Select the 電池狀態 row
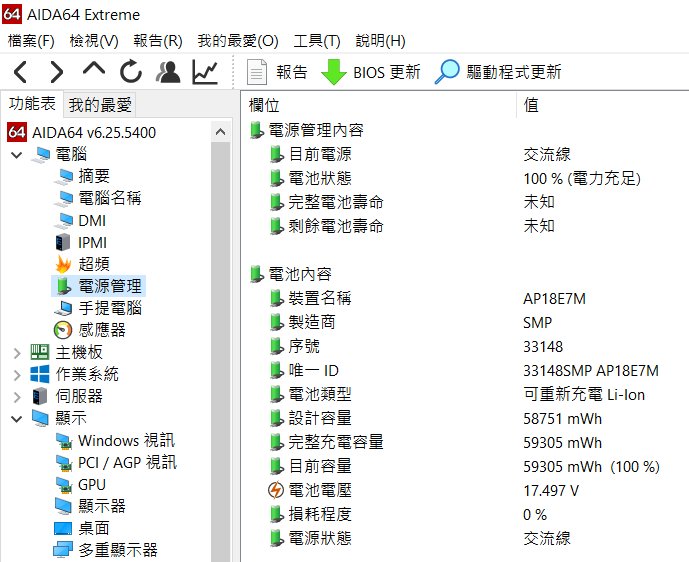This screenshot has width=689, height=562. tap(464, 178)
